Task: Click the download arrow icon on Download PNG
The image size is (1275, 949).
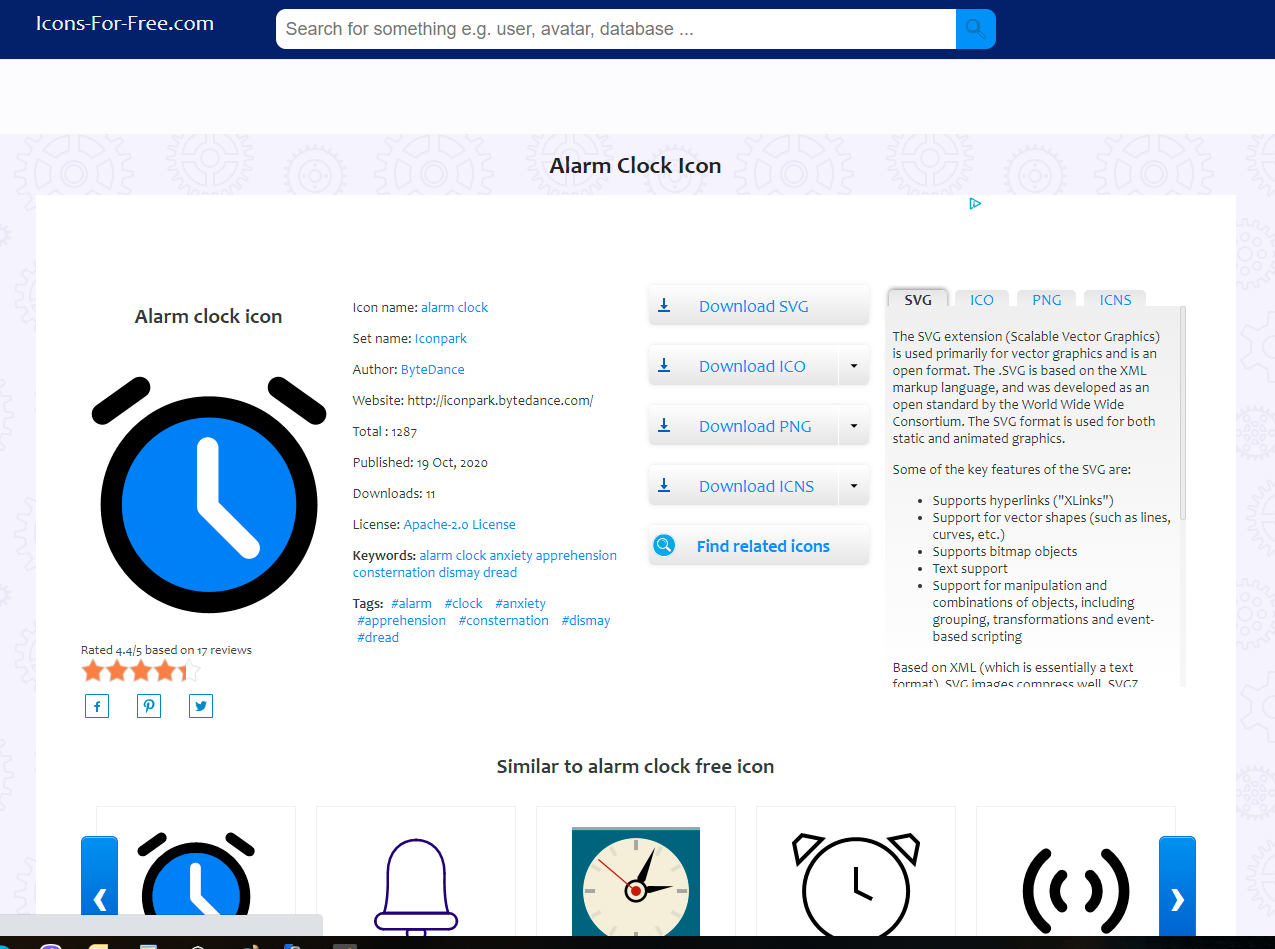Action: tap(664, 426)
